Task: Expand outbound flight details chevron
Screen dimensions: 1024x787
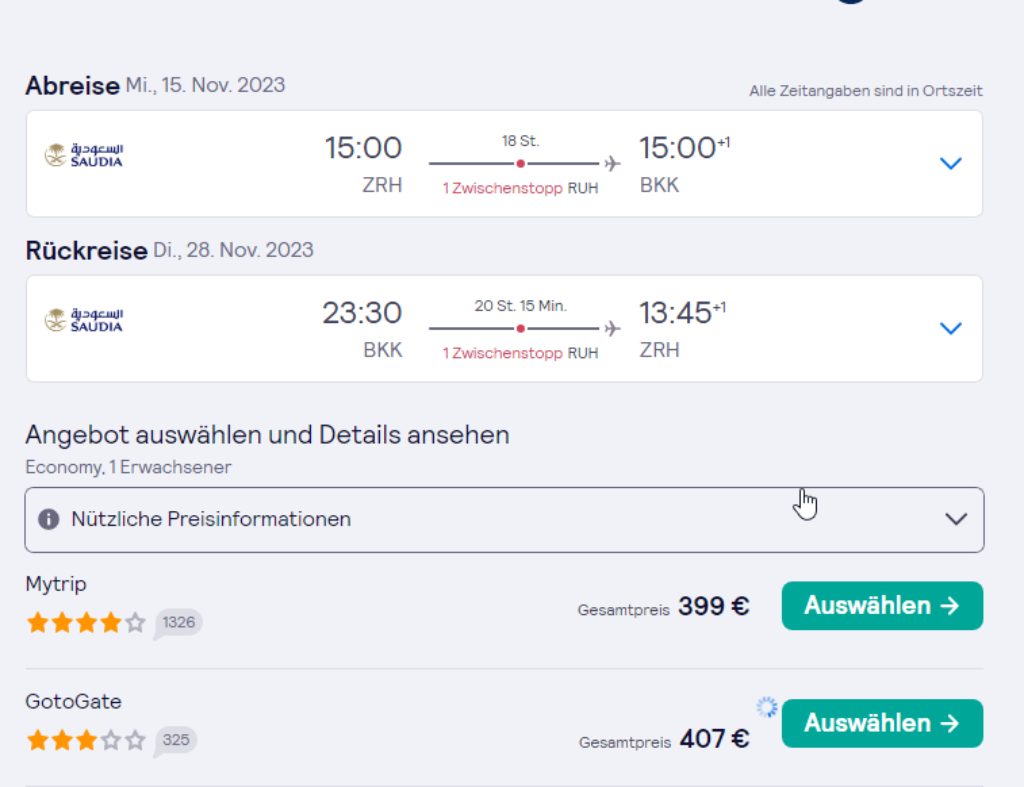Action: click(951, 163)
